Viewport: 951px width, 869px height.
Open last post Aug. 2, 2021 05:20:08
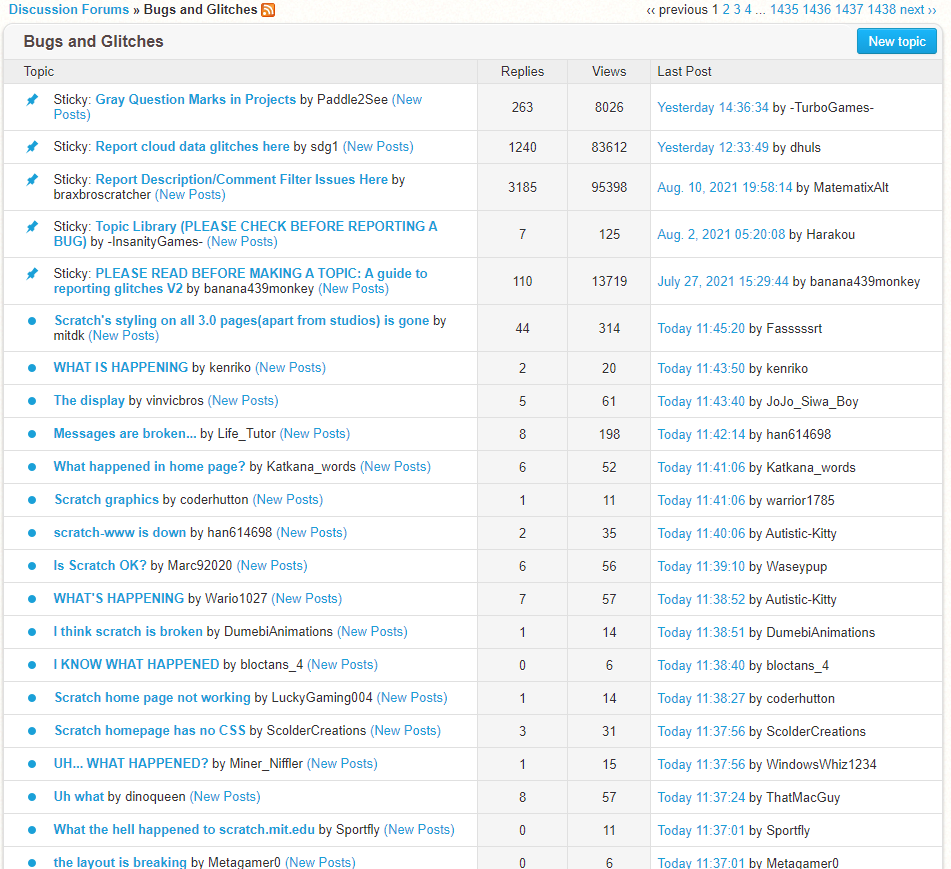click(x=721, y=234)
